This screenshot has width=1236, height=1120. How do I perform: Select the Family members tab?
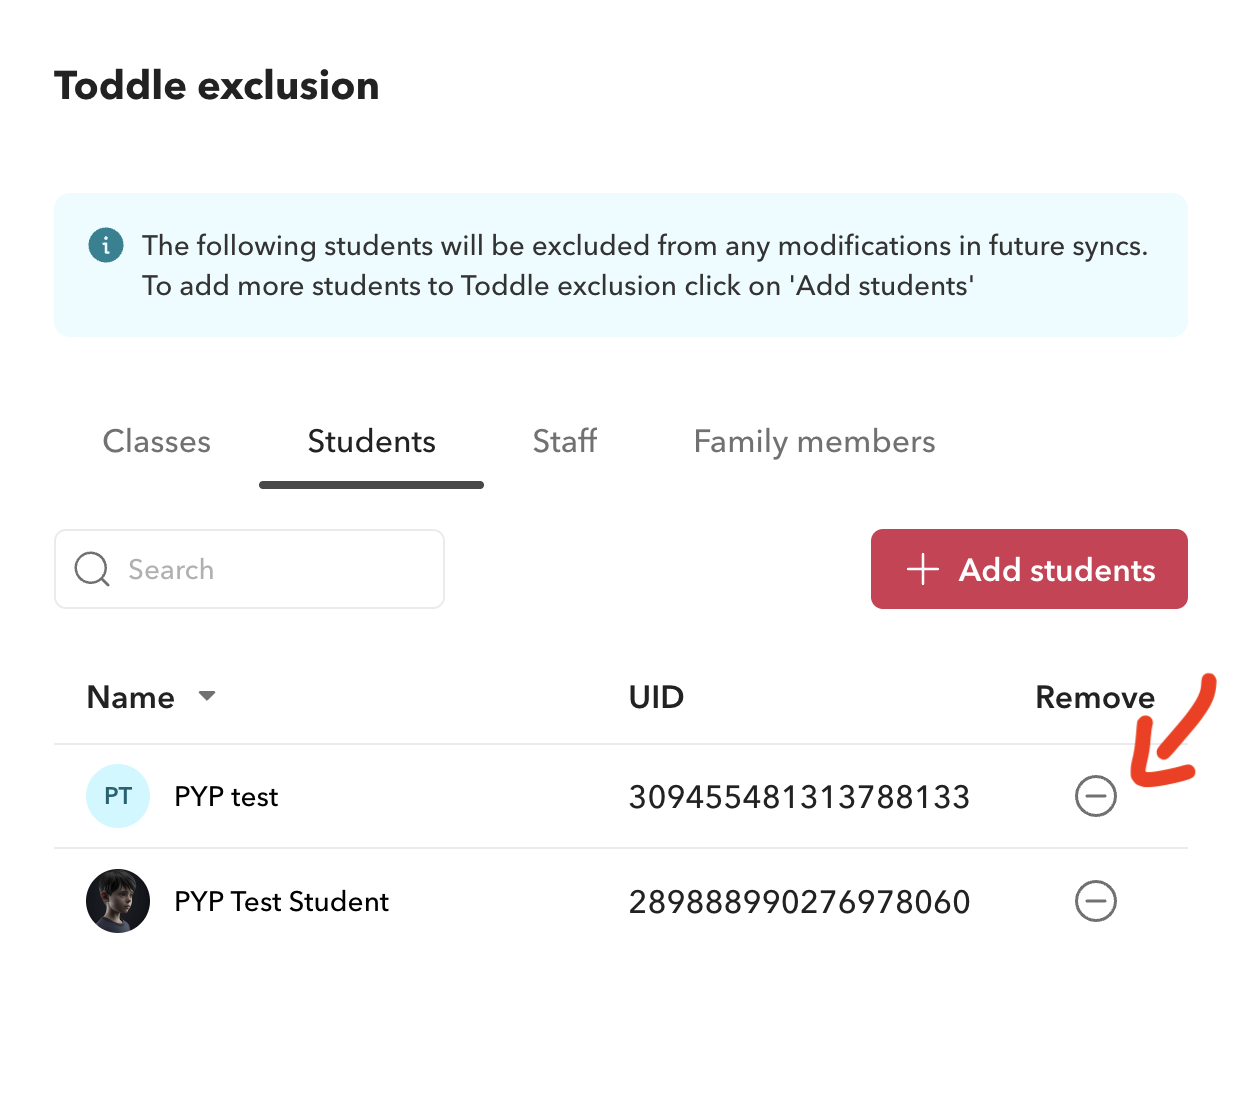coord(813,441)
